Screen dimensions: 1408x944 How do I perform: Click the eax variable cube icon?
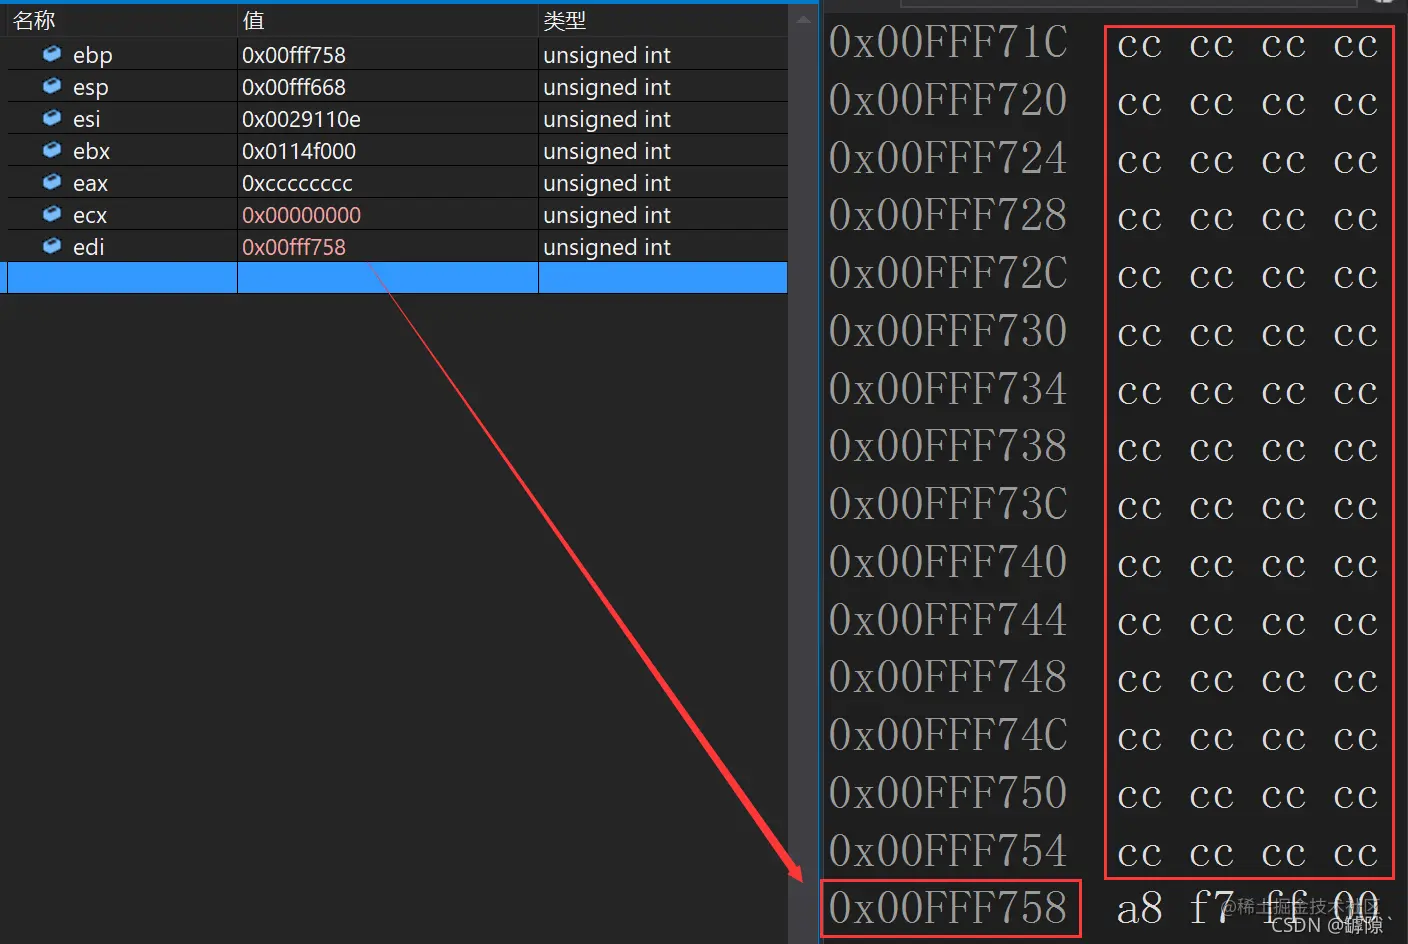pyautogui.click(x=52, y=182)
